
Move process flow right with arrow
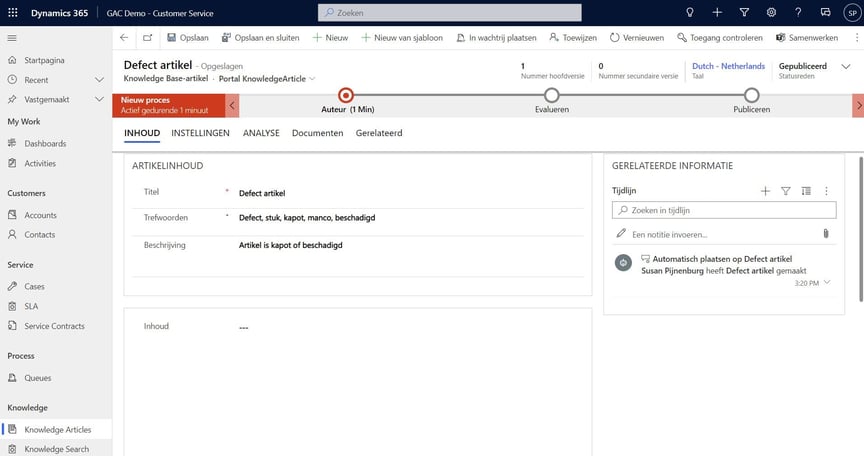(858, 105)
